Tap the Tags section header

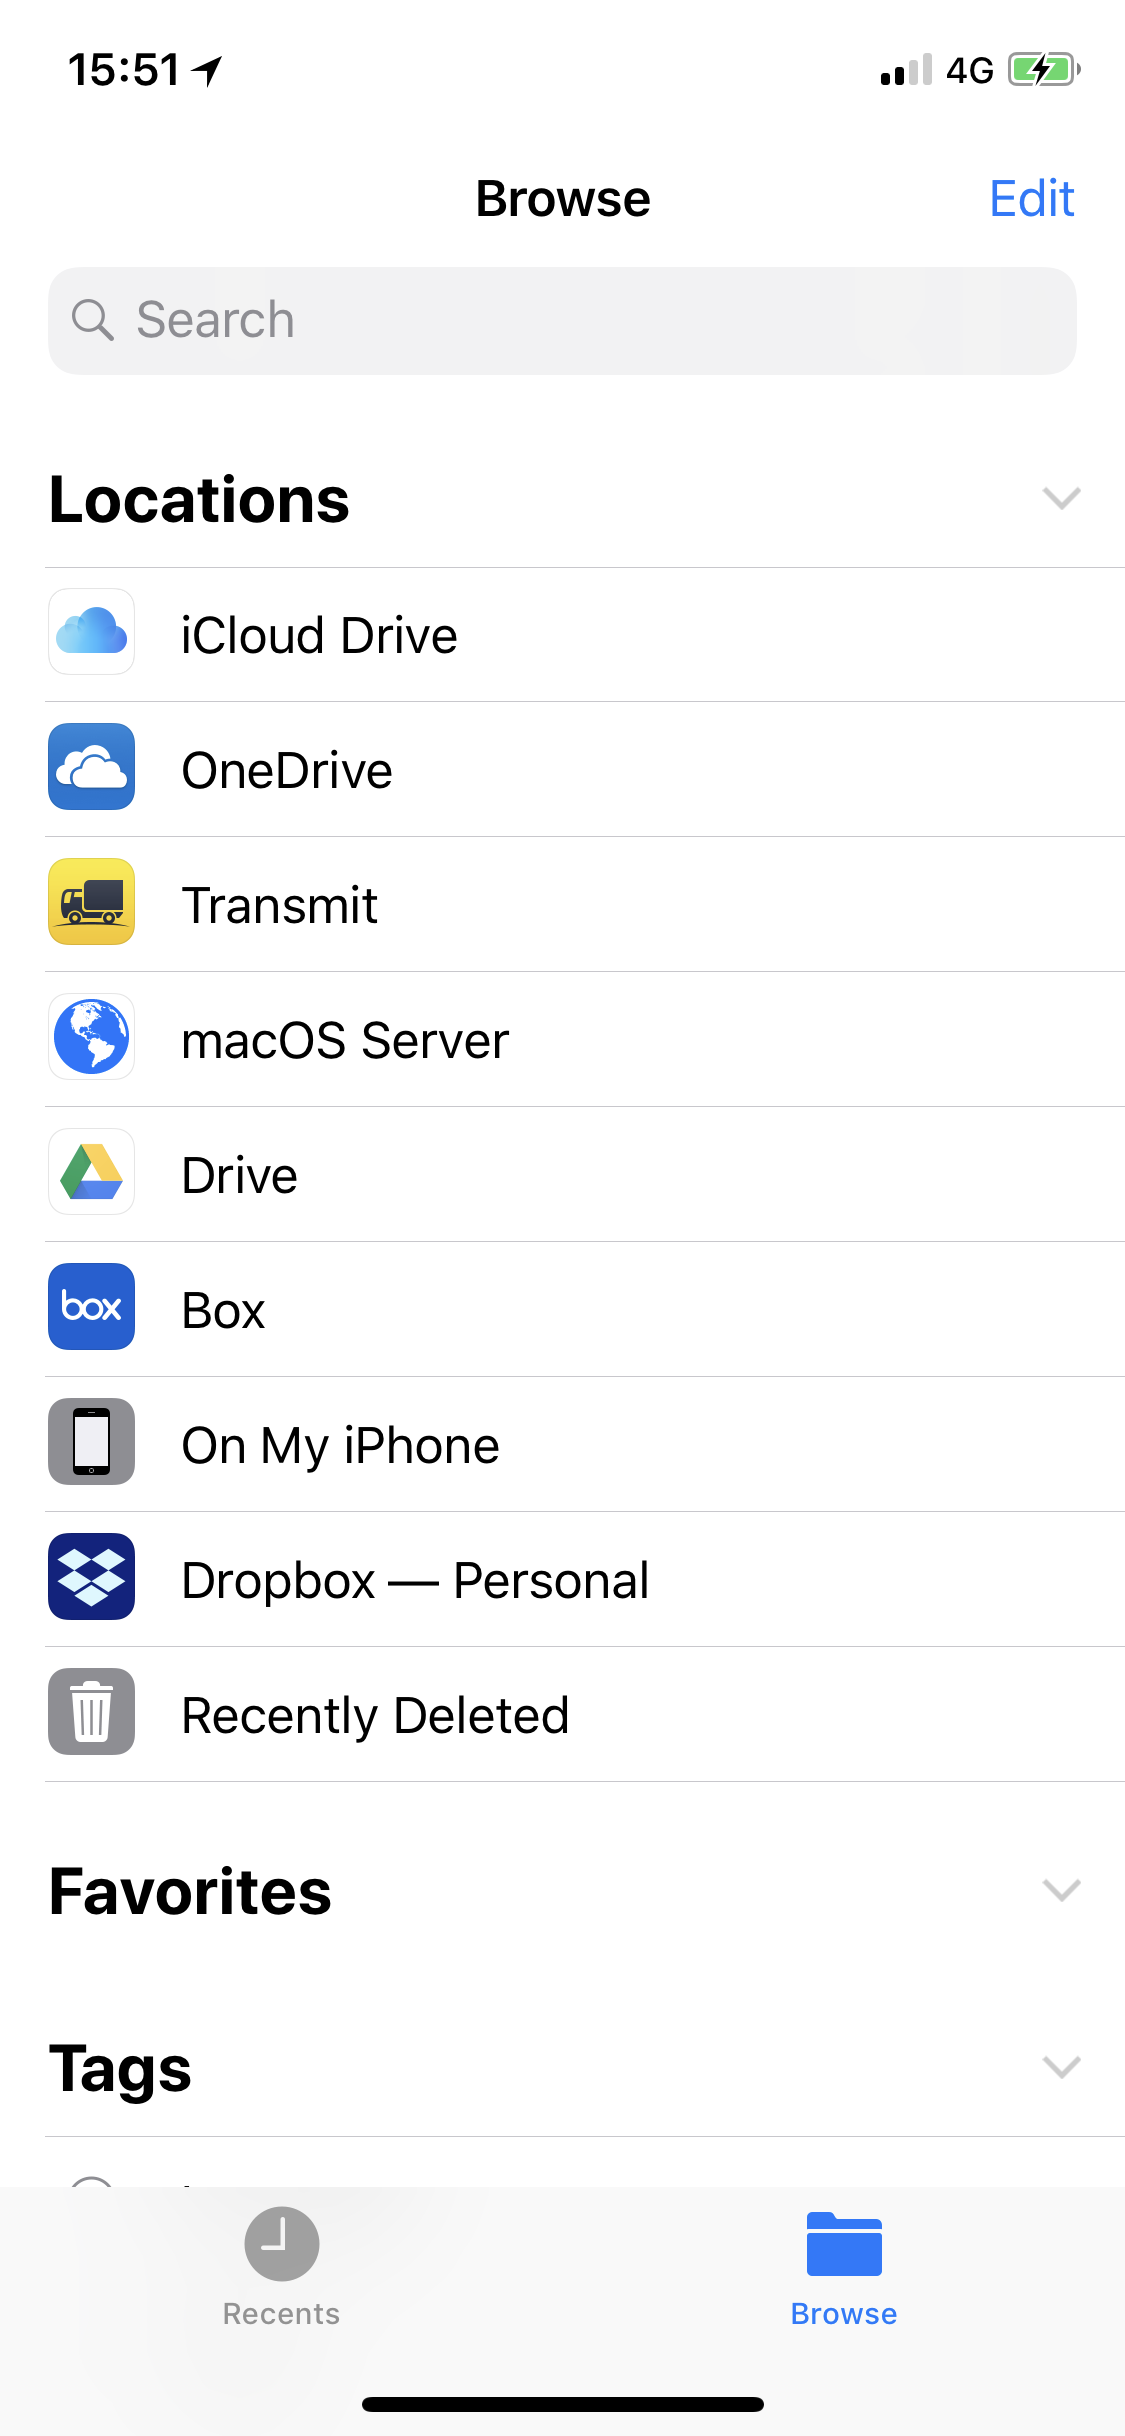pos(120,2069)
